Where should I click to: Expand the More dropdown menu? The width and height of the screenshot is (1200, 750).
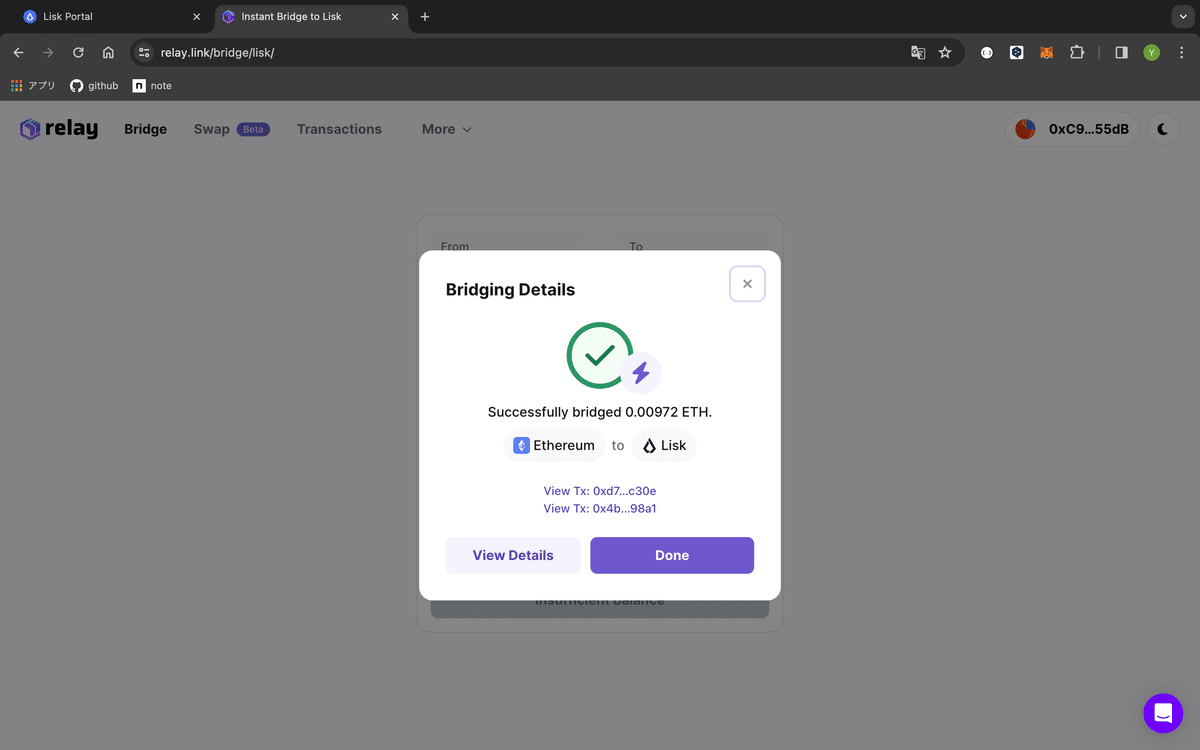point(447,129)
